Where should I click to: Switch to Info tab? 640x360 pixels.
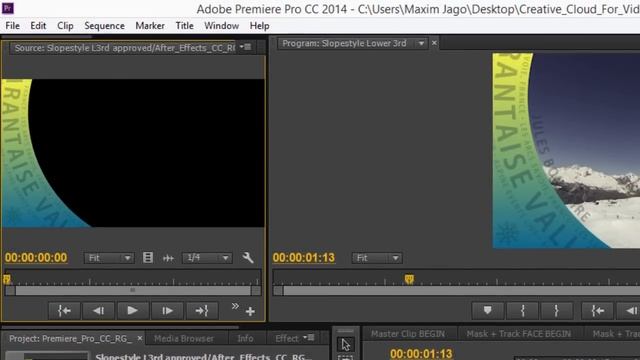coord(245,339)
